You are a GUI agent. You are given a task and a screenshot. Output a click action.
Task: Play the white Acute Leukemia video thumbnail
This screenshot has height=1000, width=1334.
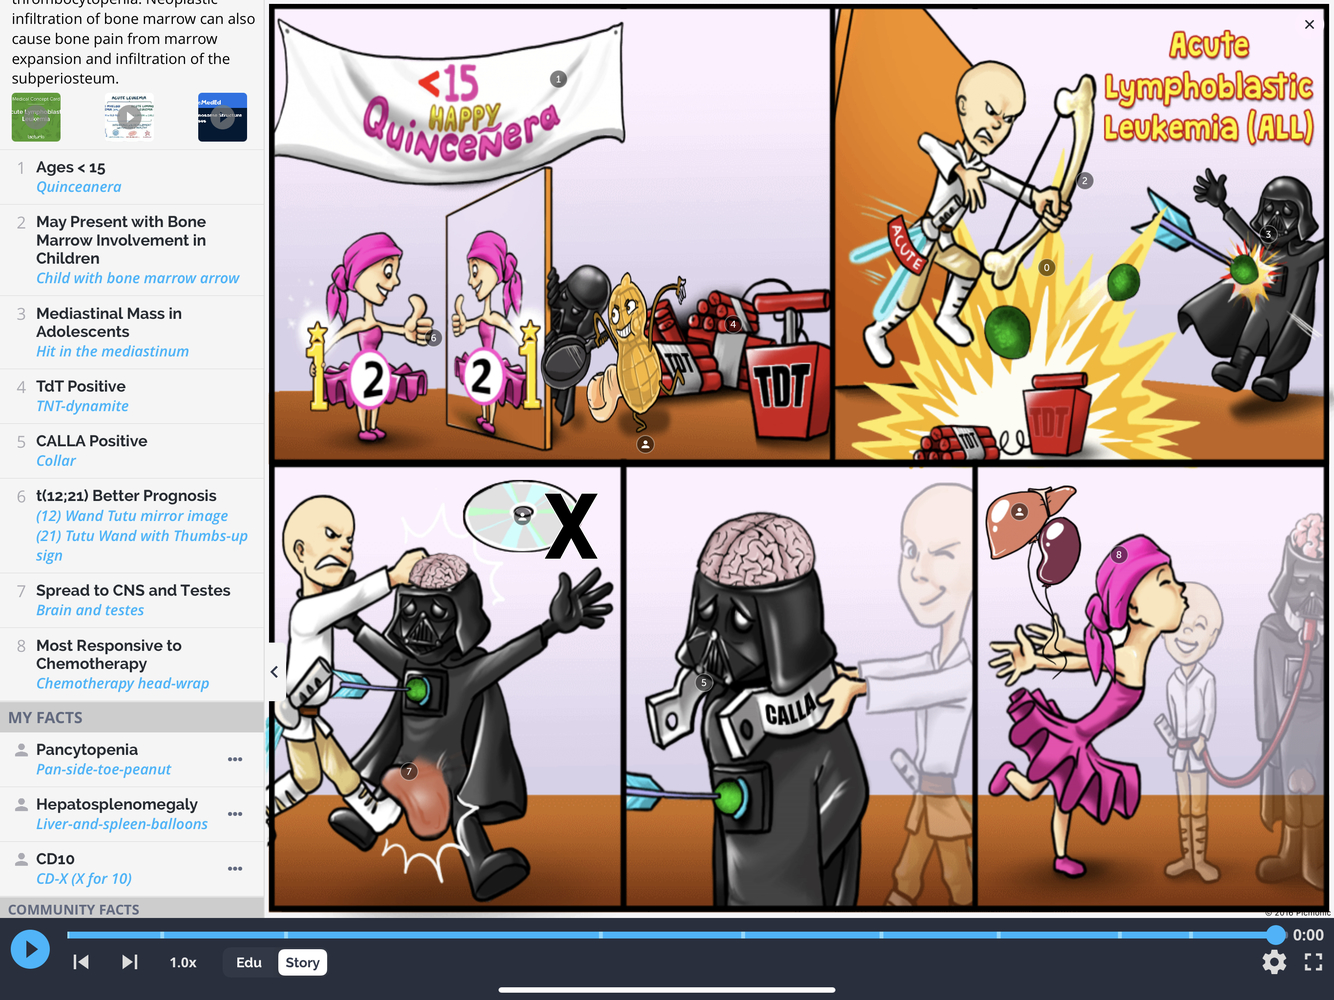tap(129, 117)
